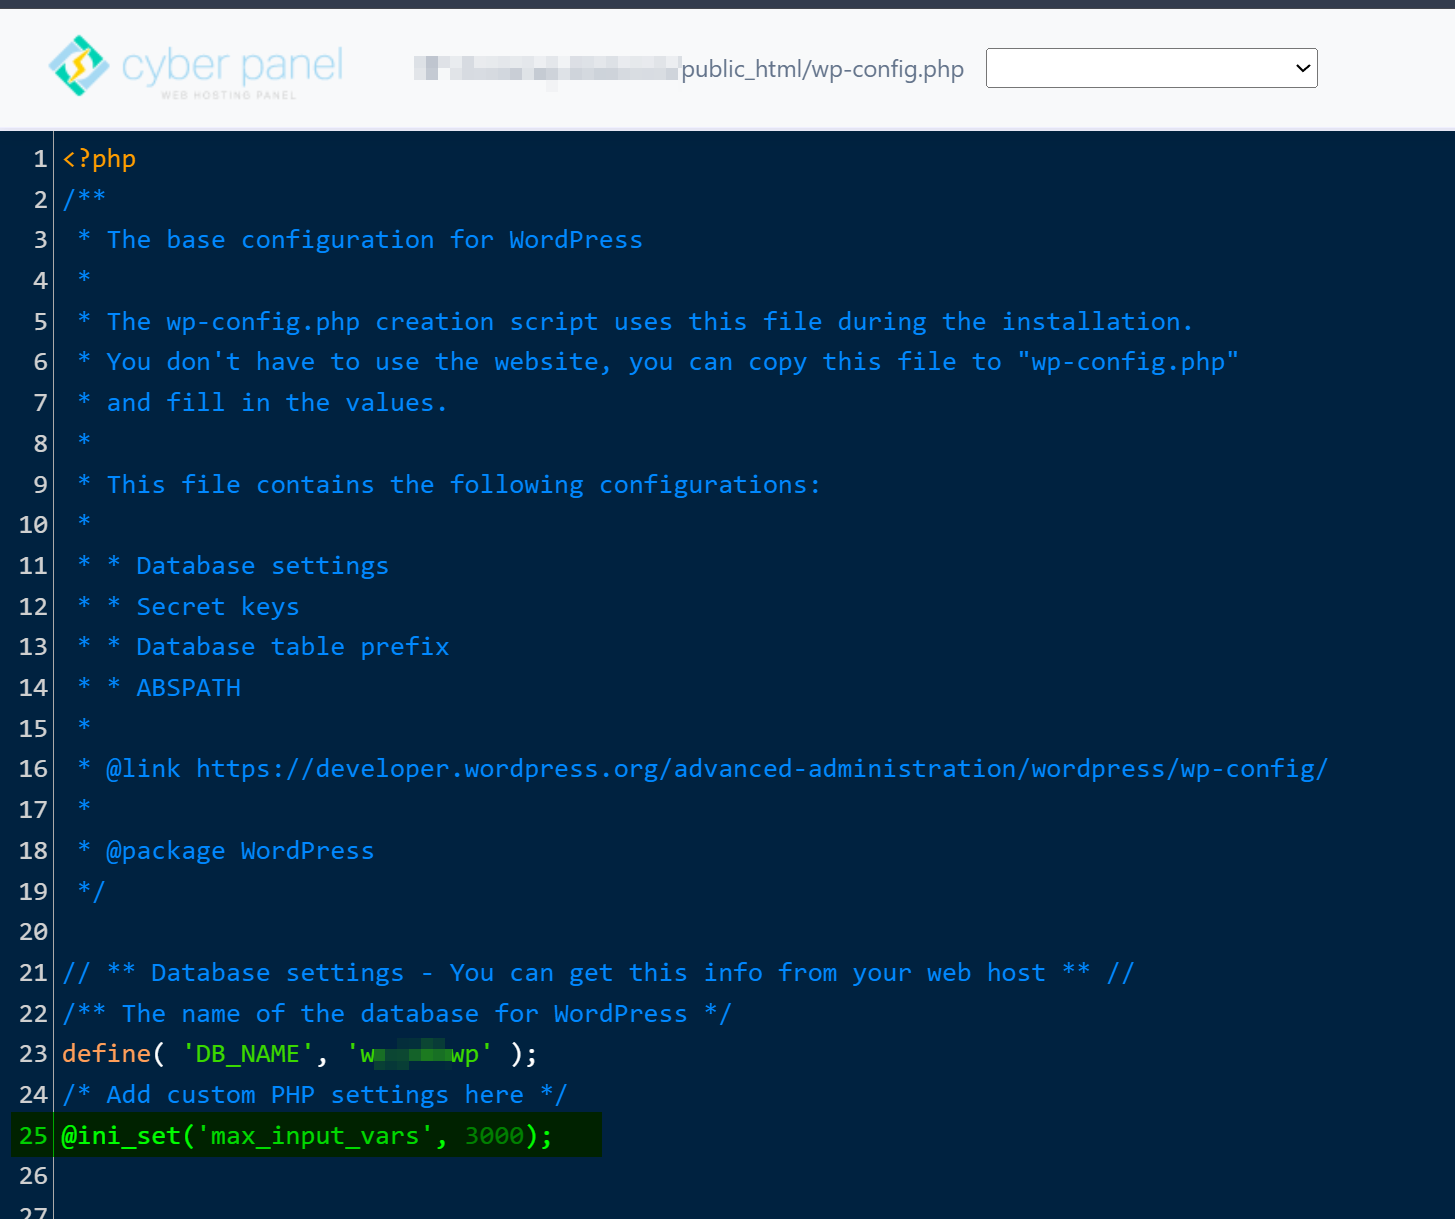The width and height of the screenshot is (1455, 1219).
Task: Click the "cyber panel" logo text
Action: coord(232,66)
